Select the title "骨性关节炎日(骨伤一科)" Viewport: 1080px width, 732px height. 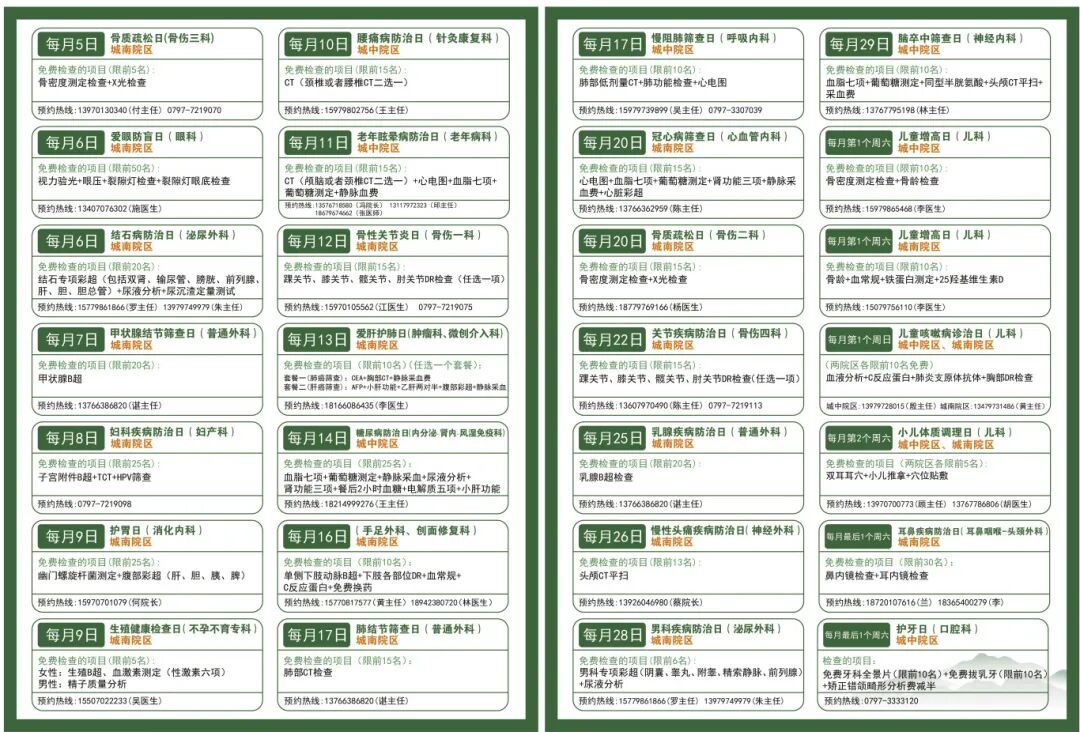point(419,235)
